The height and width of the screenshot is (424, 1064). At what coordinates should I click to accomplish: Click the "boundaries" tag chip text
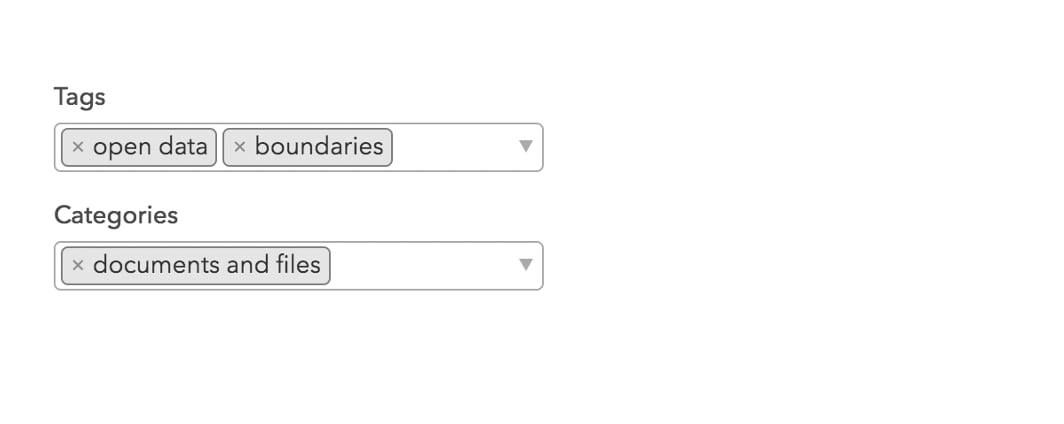[319, 147]
